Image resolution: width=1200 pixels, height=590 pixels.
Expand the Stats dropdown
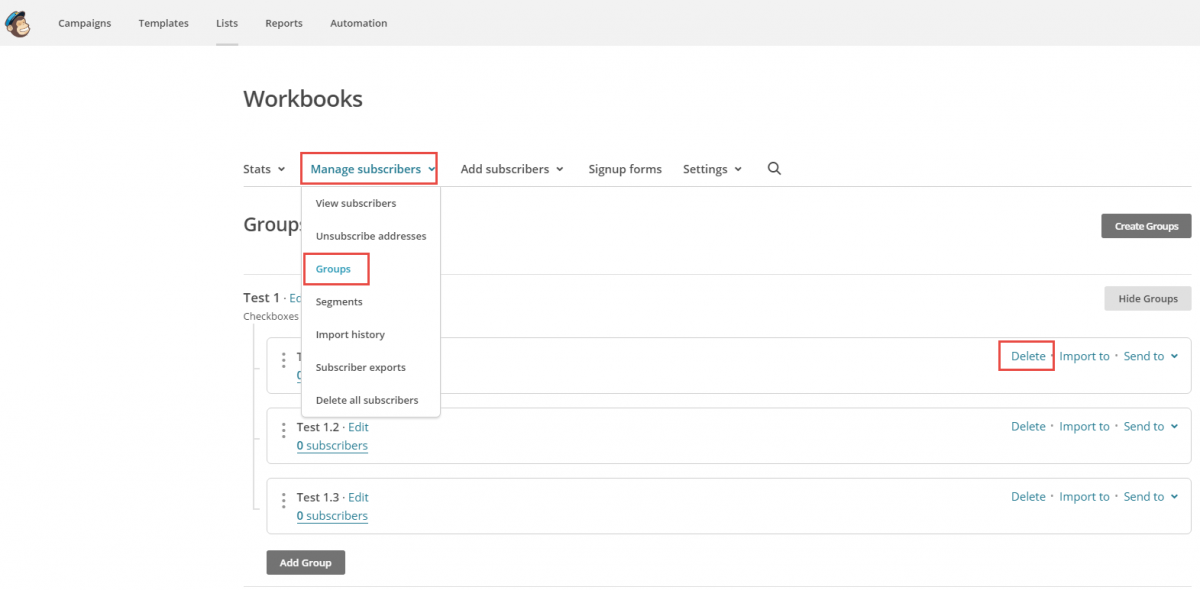click(x=264, y=169)
